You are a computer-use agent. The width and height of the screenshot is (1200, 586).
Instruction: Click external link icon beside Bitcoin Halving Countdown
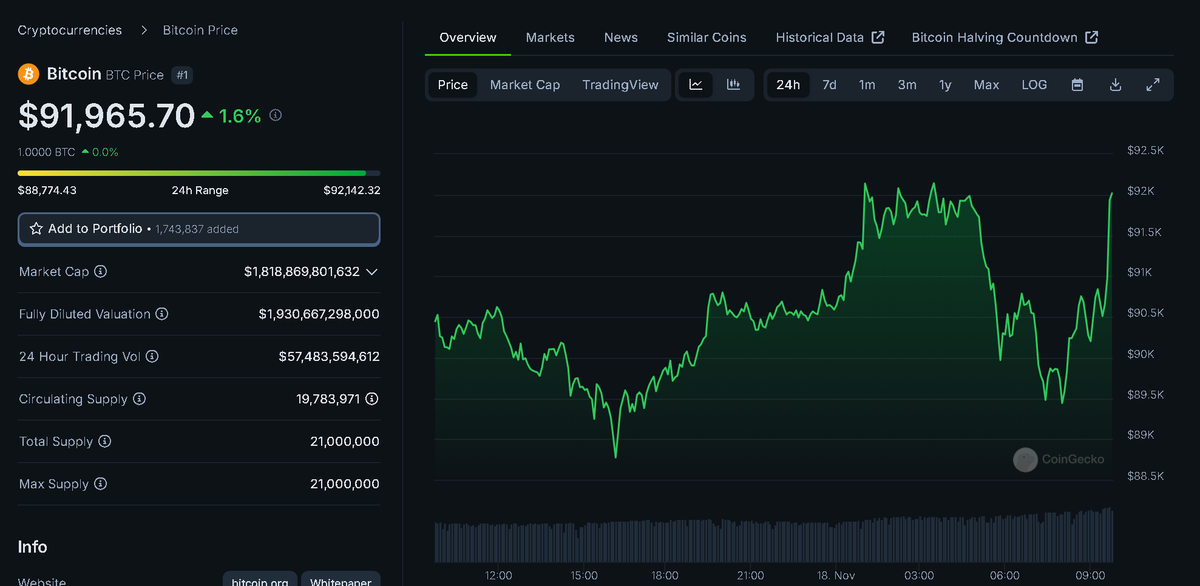[1092, 37]
